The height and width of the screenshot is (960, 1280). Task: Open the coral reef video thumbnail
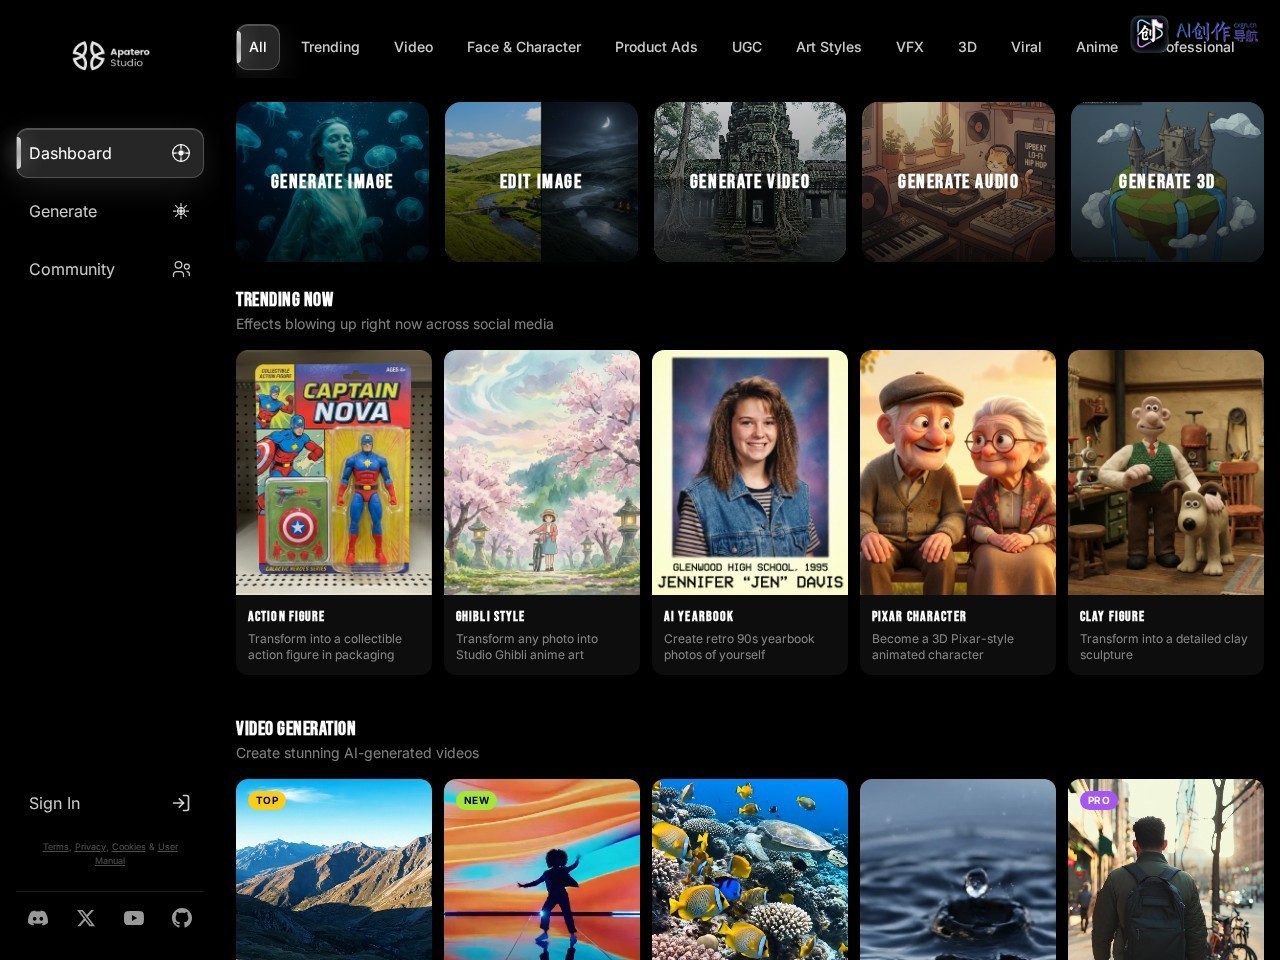click(750, 870)
